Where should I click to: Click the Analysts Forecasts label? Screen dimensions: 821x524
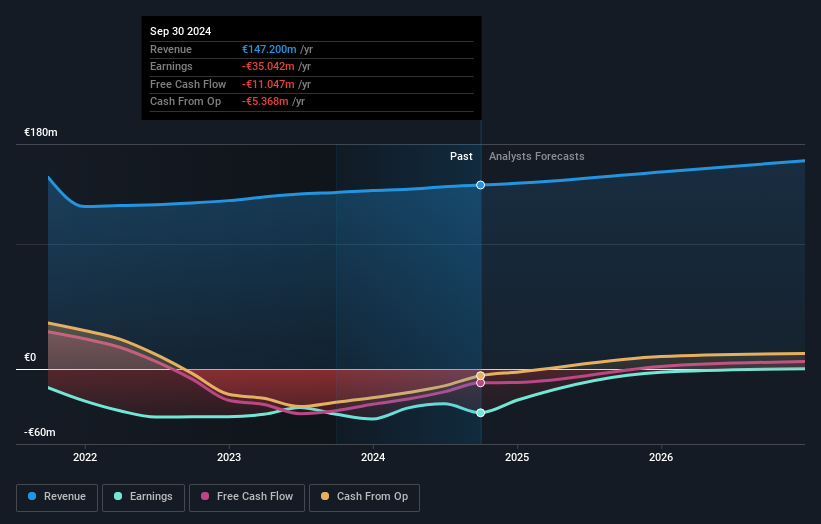537,156
